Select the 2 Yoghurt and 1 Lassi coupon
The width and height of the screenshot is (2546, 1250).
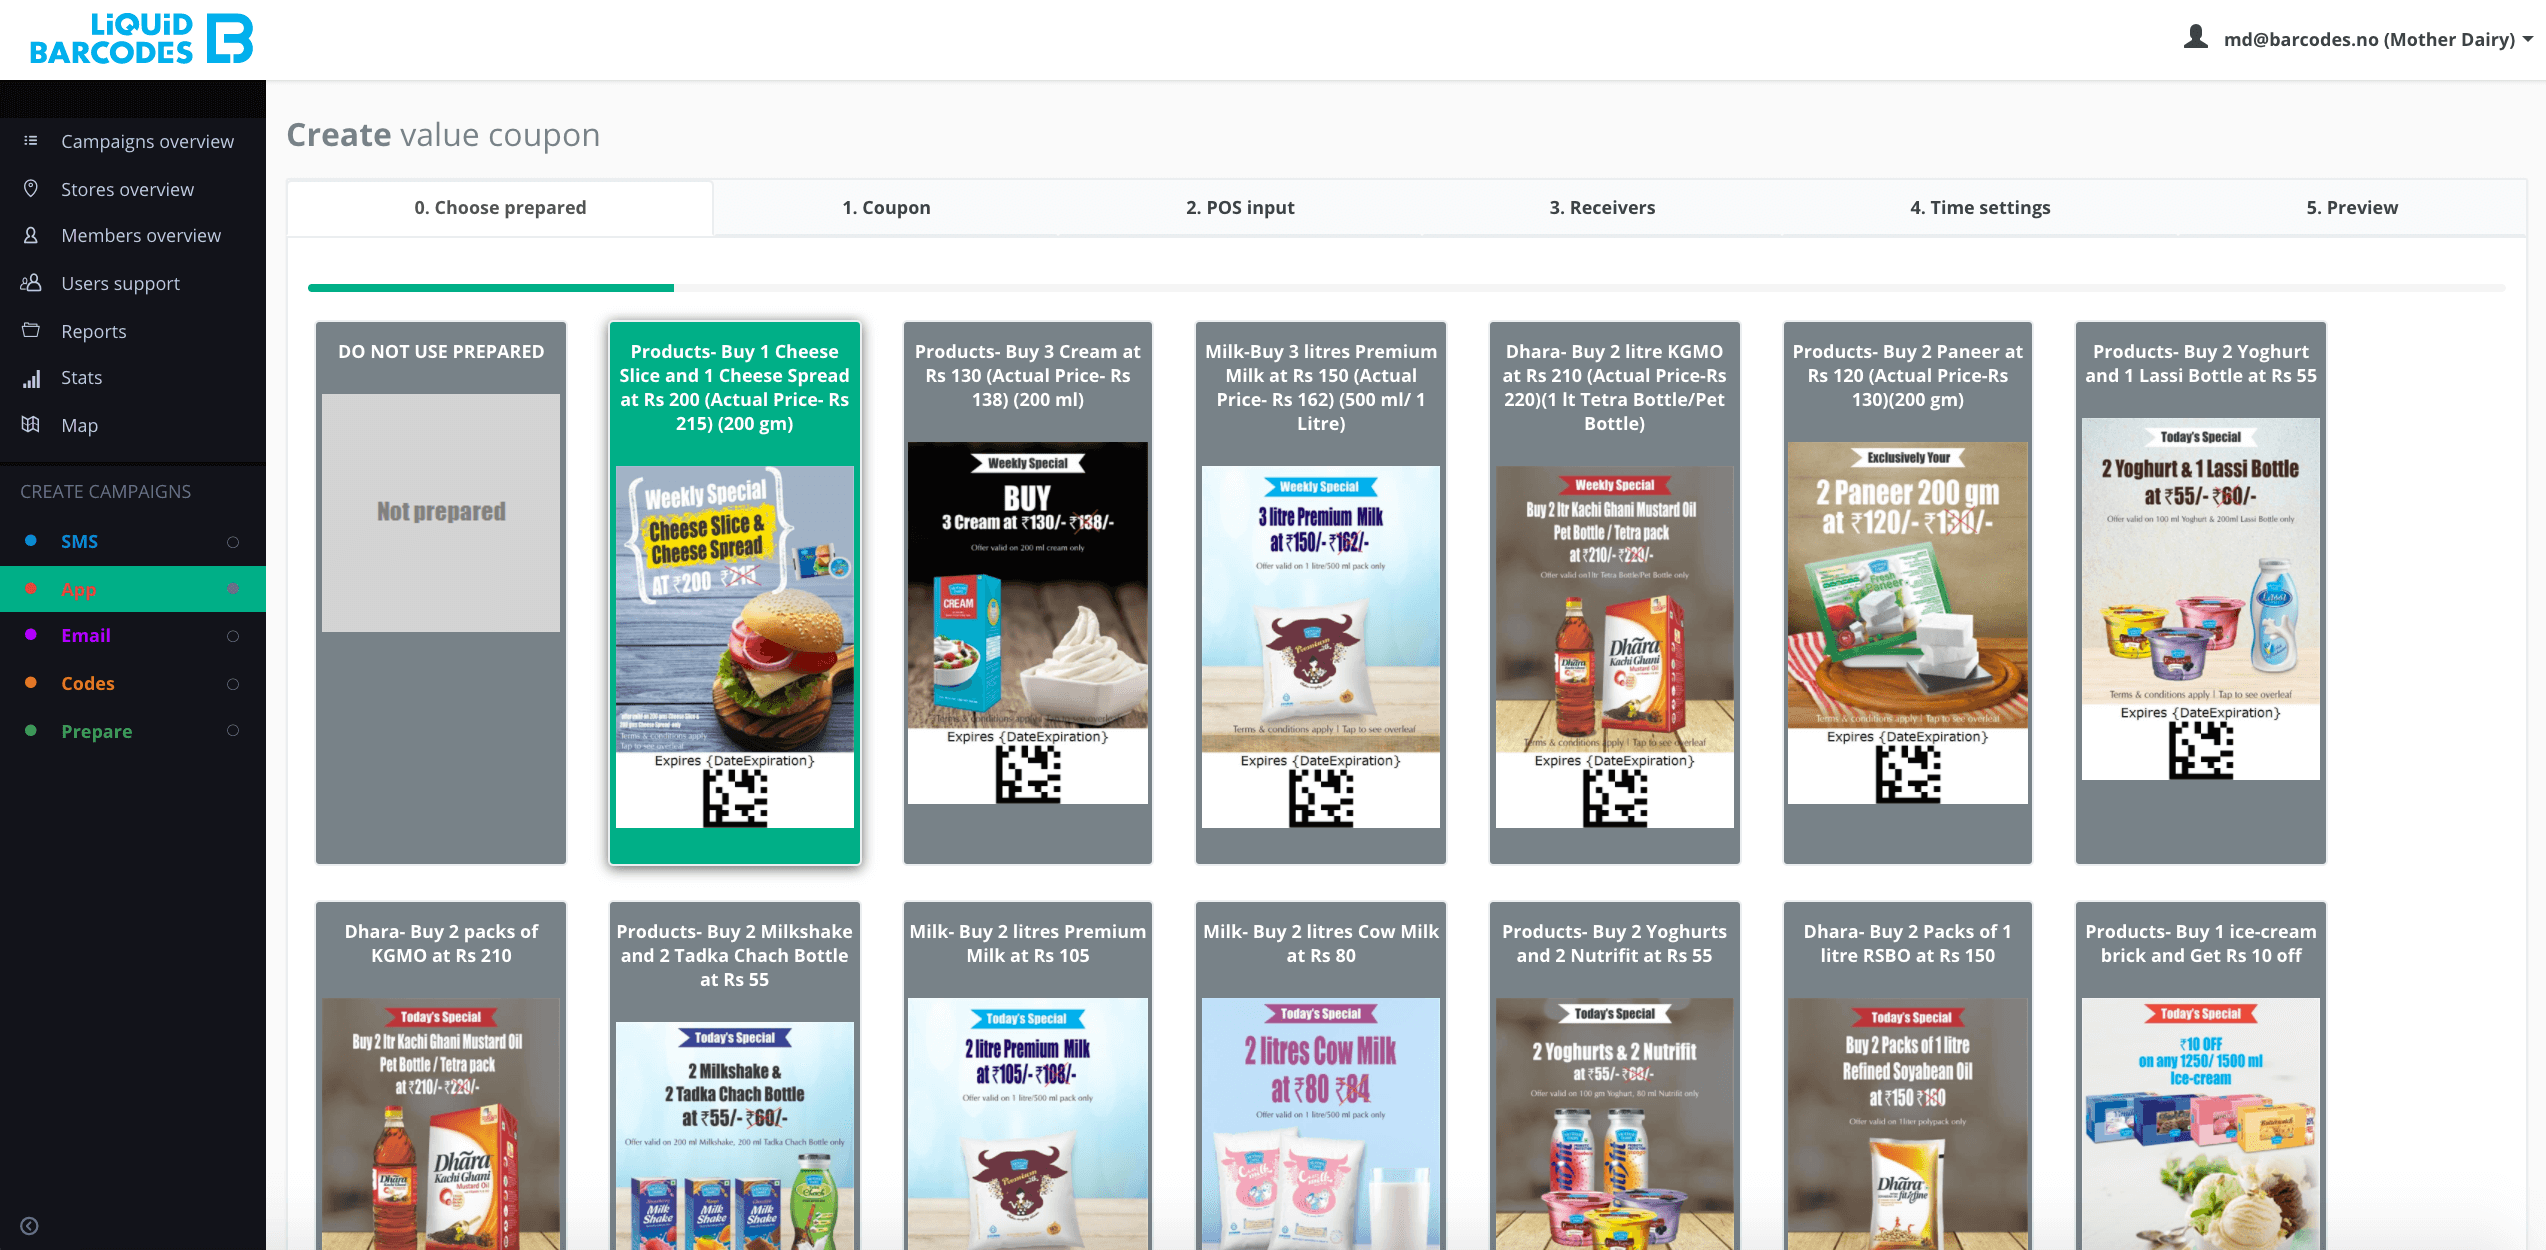pyautogui.click(x=2201, y=592)
